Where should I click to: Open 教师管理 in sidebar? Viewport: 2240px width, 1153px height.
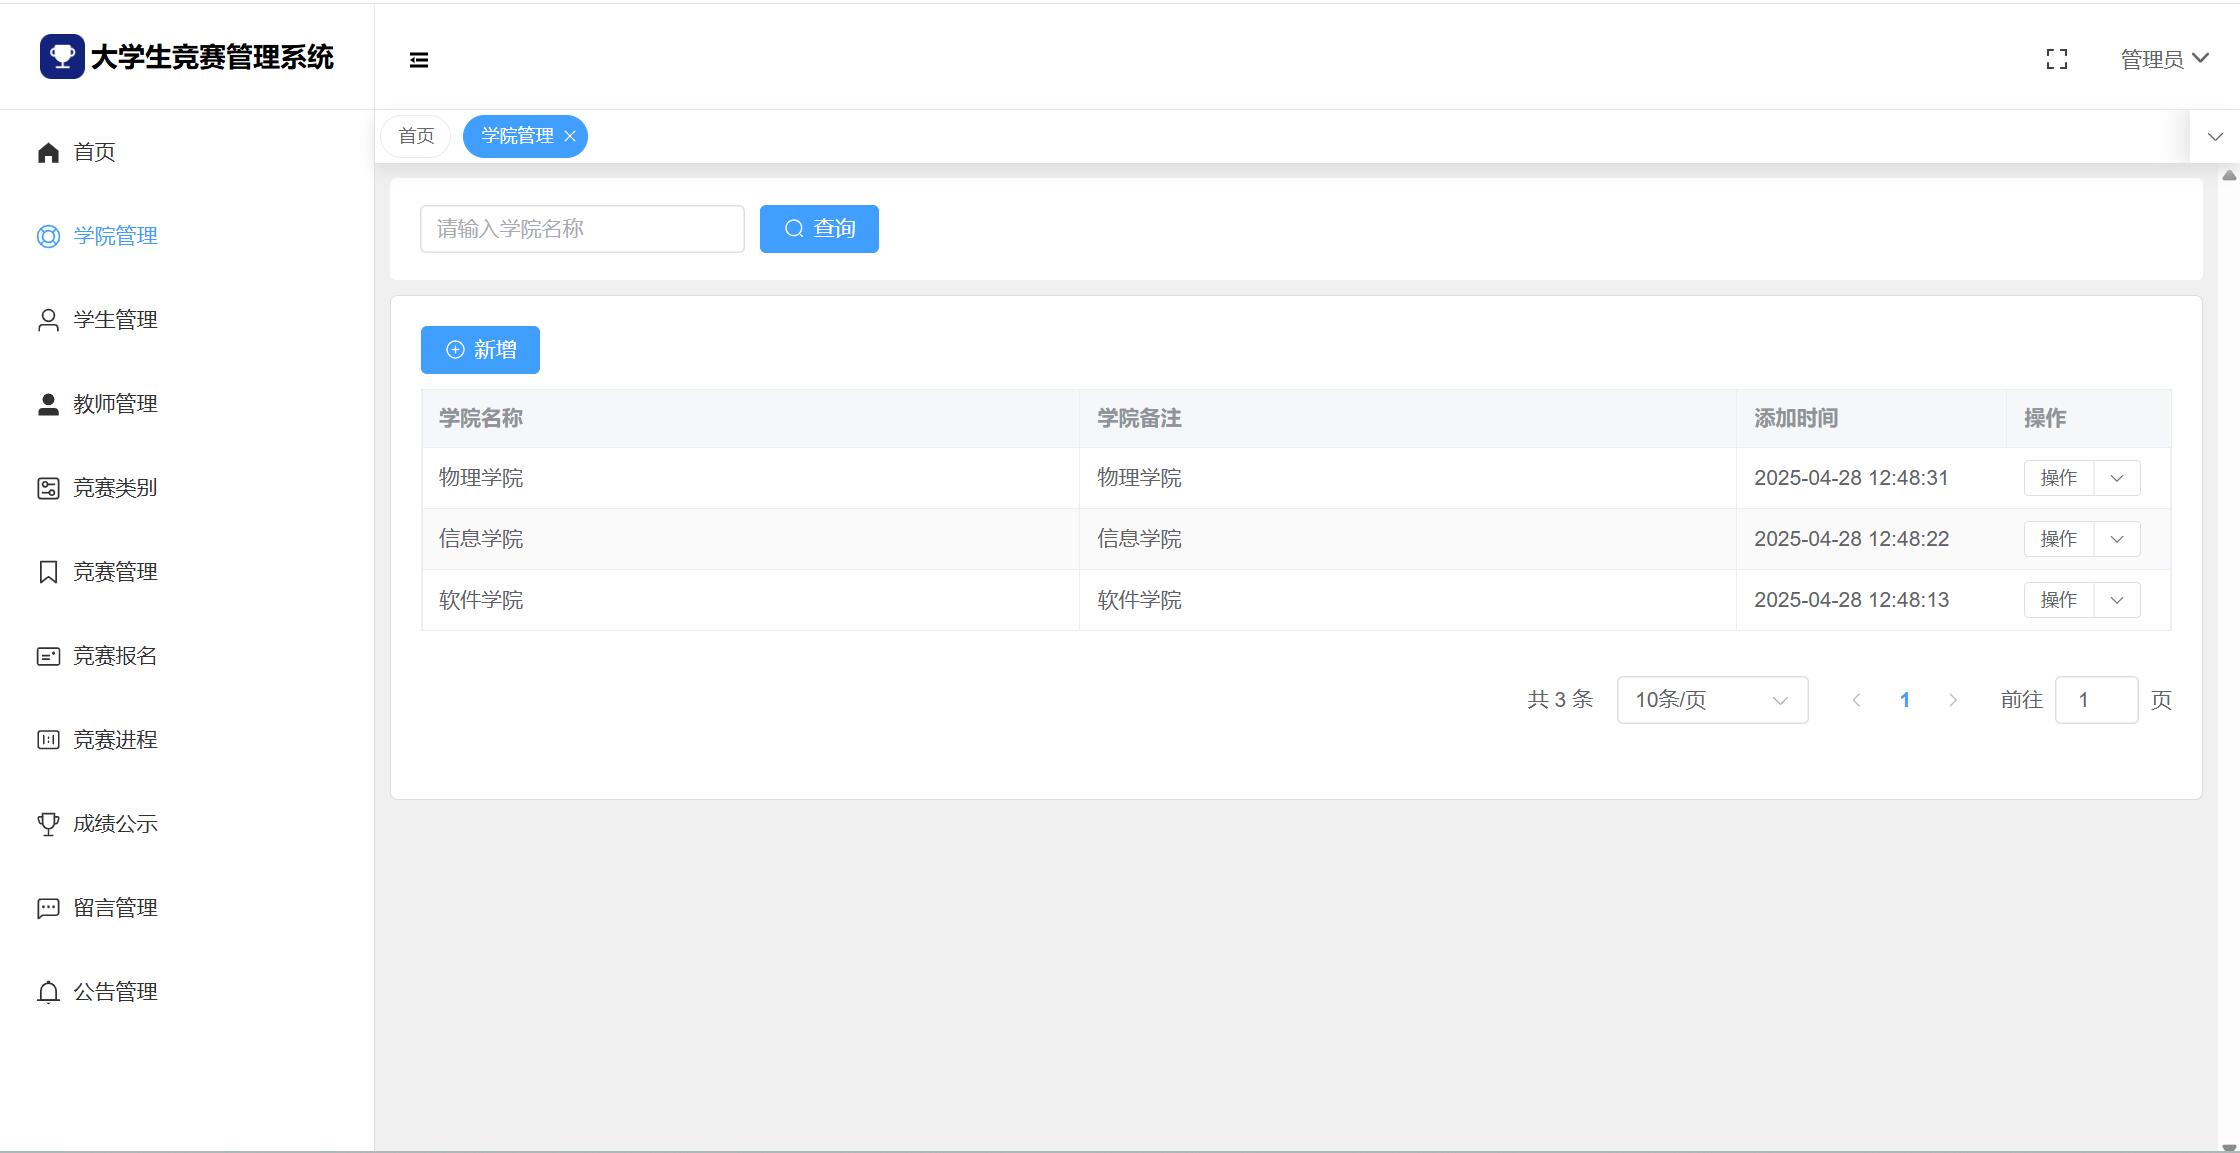tap(114, 404)
